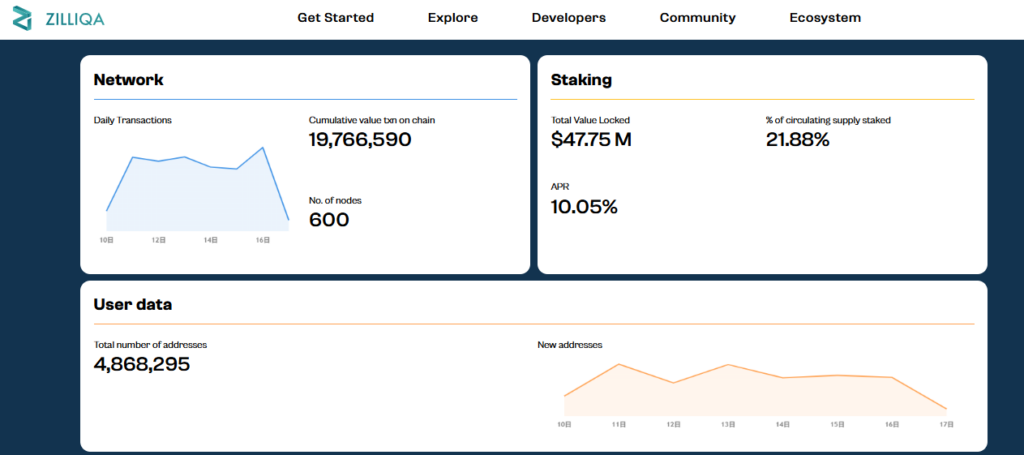Click the 16日 peak on Daily Transactions chart
Viewport: 1024px width, 455px height.
coord(263,148)
